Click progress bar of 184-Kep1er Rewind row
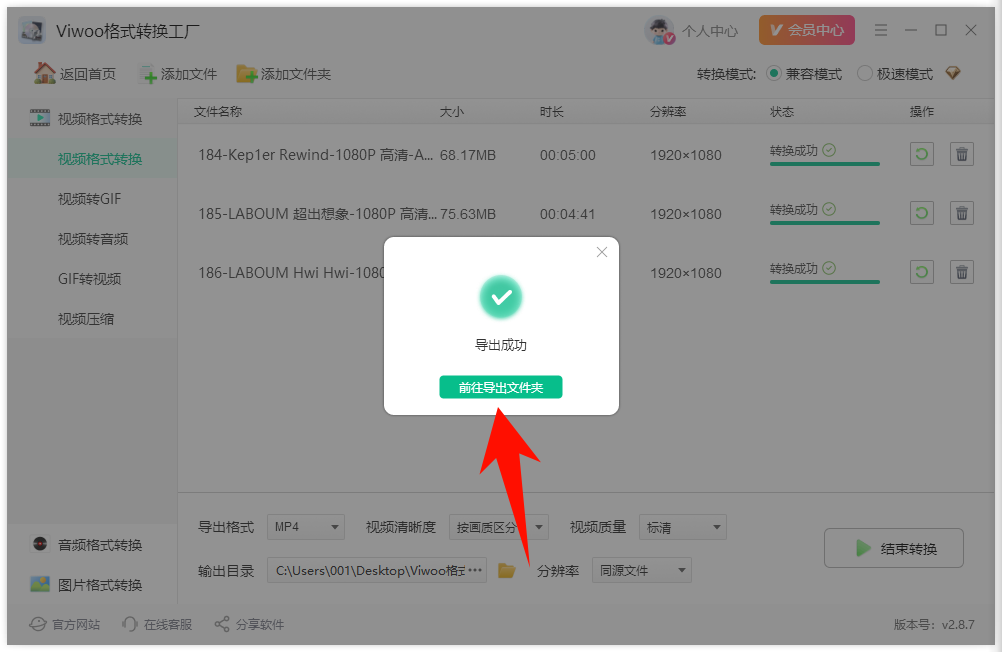1002x652 pixels. click(824, 164)
